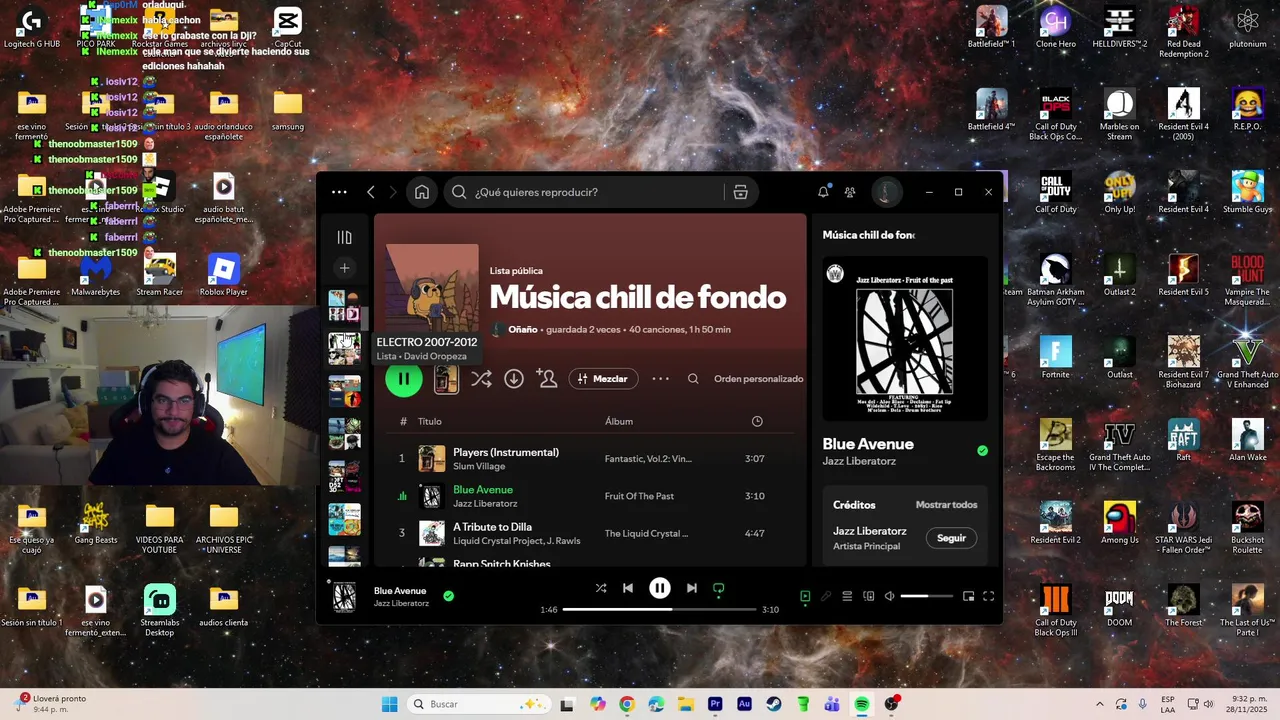Open Spotify three-dot main menu
This screenshot has height=720, width=1280.
[339, 192]
